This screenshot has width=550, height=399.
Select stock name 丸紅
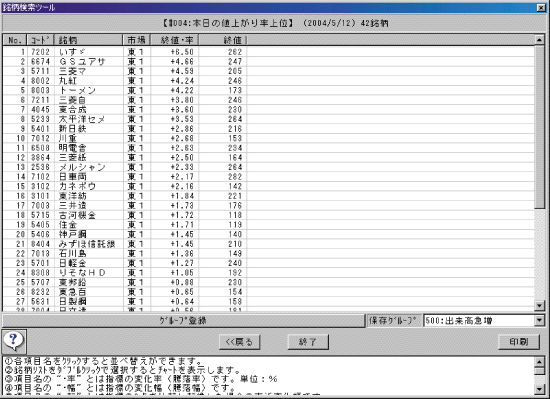tap(68, 81)
